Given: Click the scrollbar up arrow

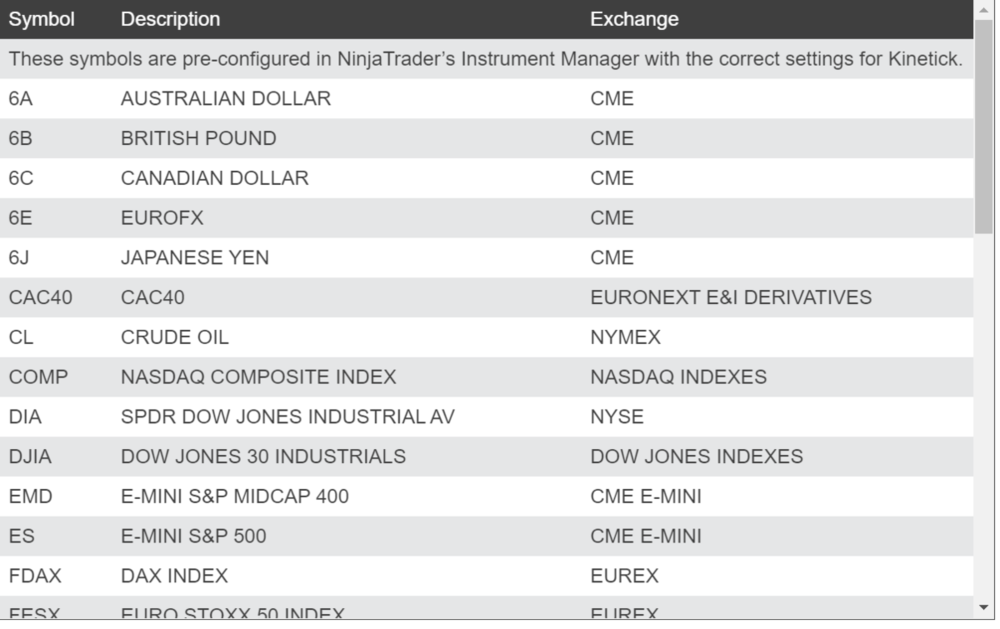Looking at the screenshot, I should (984, 8).
